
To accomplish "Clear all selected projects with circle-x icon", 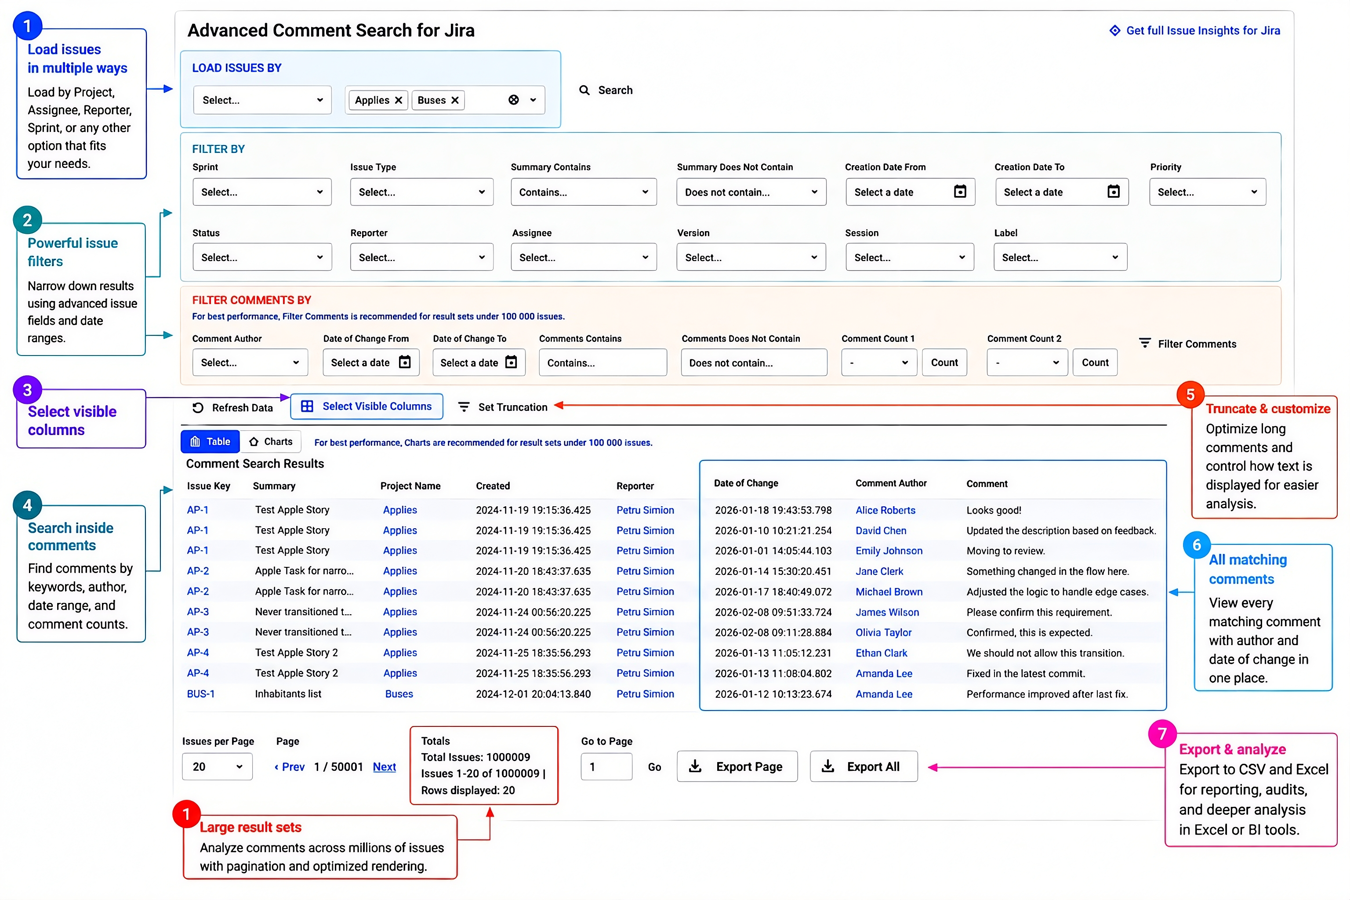I will click(514, 100).
